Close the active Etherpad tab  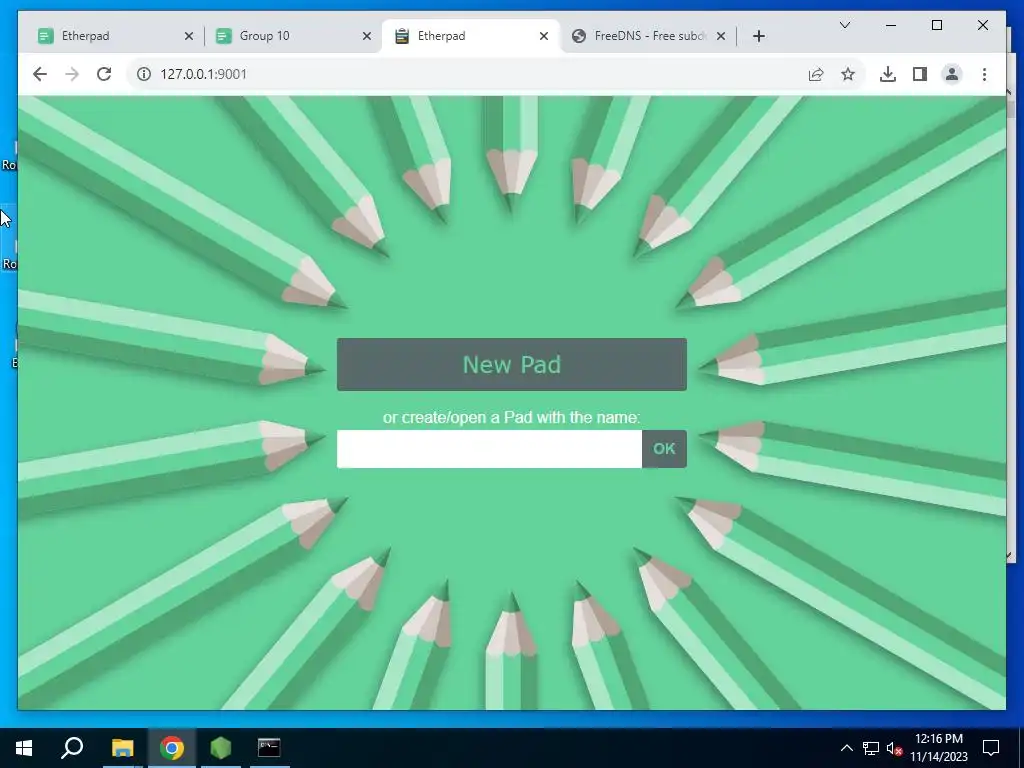543,36
